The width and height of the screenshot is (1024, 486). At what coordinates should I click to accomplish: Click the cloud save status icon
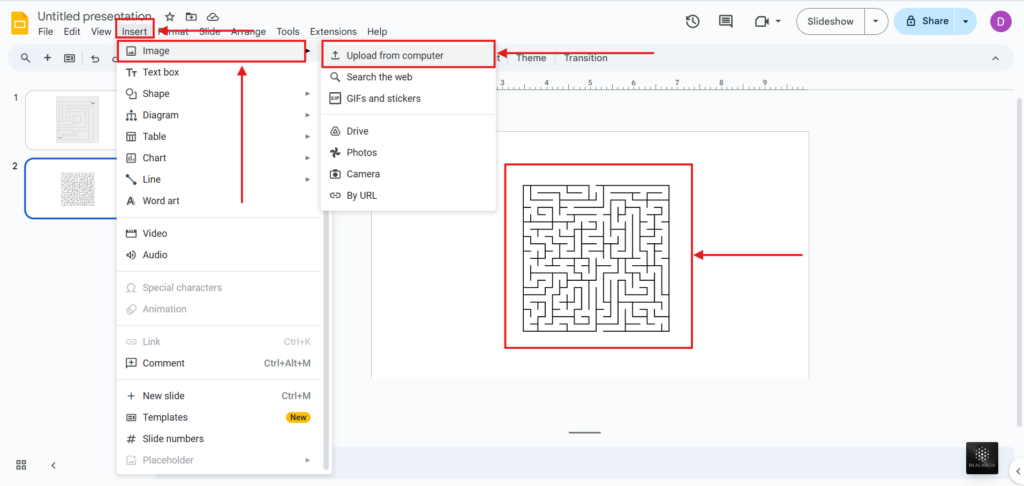[213, 17]
